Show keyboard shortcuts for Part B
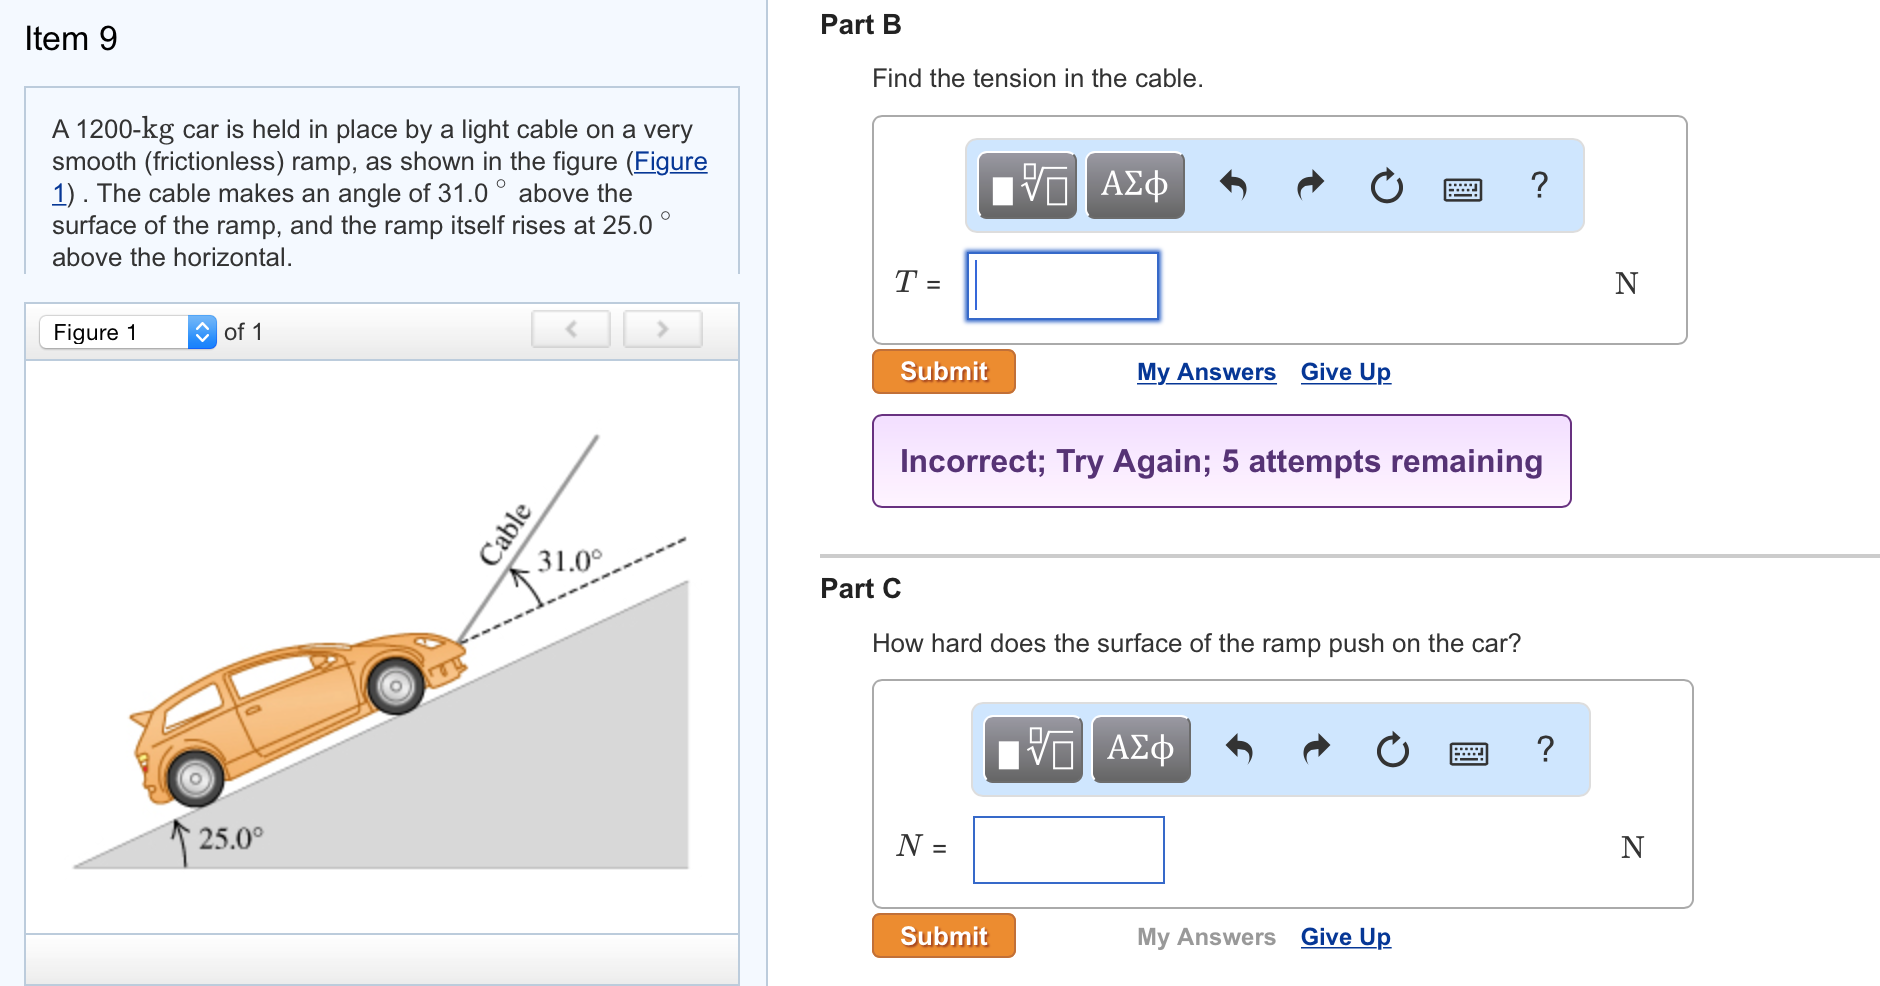Image resolution: width=1880 pixels, height=986 pixels. coord(1463,188)
